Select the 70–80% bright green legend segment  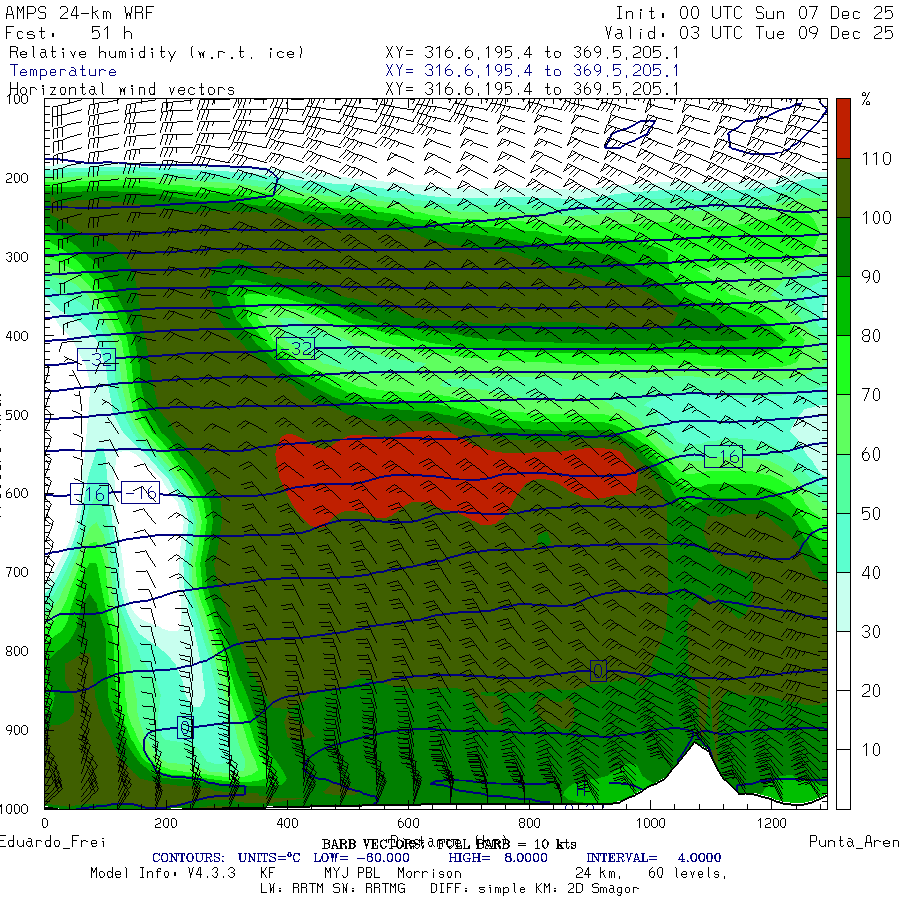pos(843,365)
